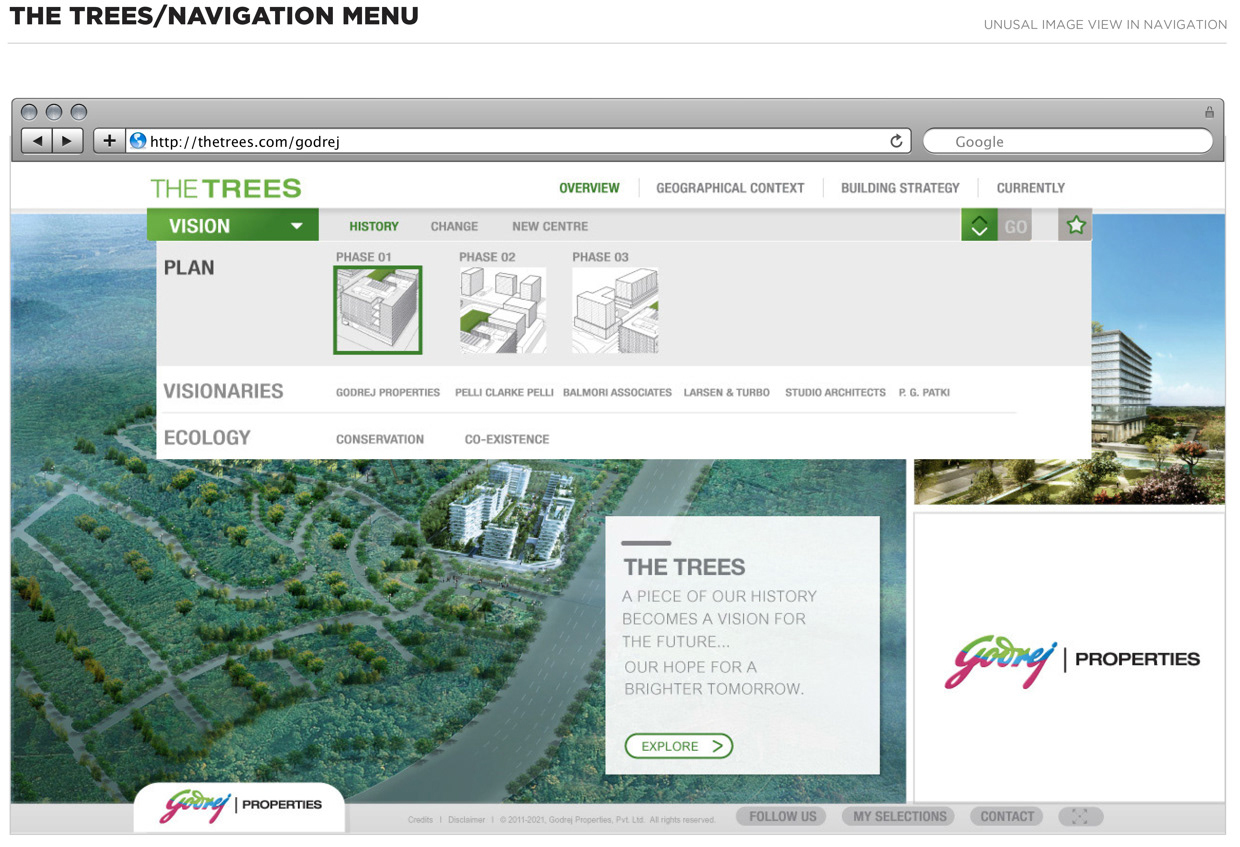Select the Change submenu item
Screen dimensions: 1240x847
454,227
